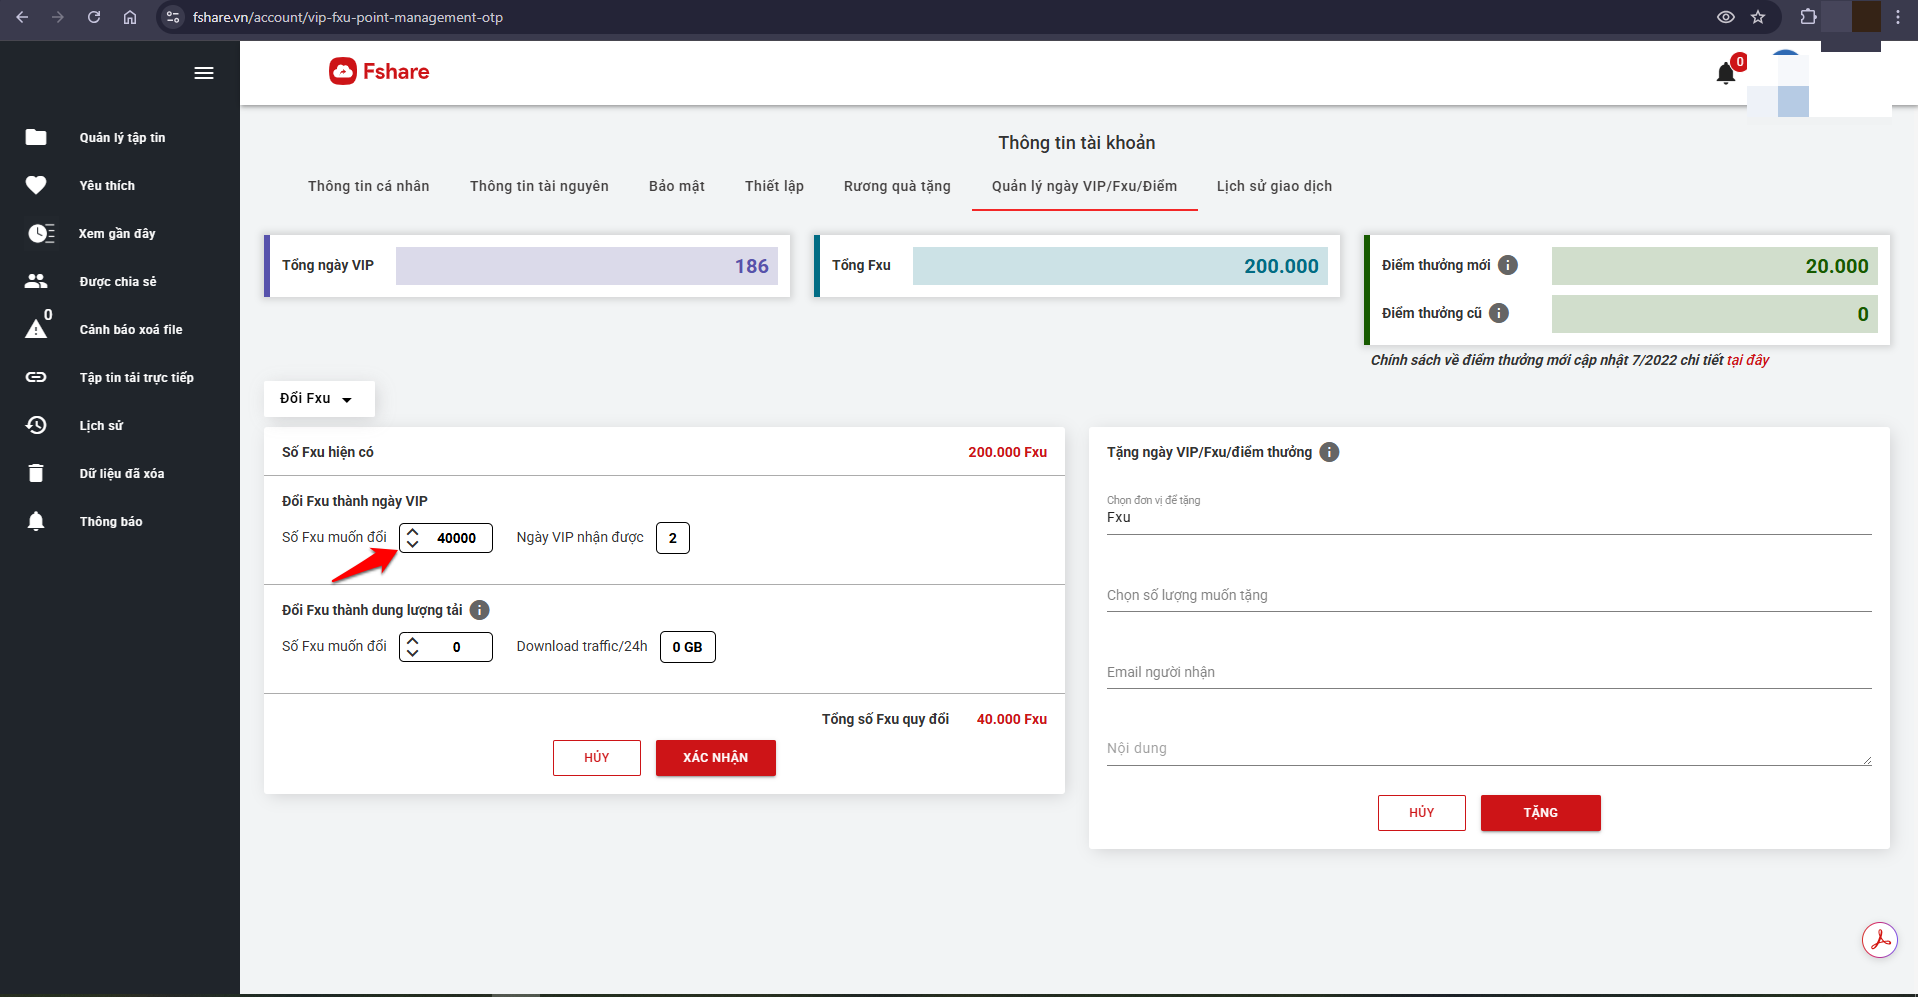Open the Chọn đơn vị để tặng selector

1487,518
